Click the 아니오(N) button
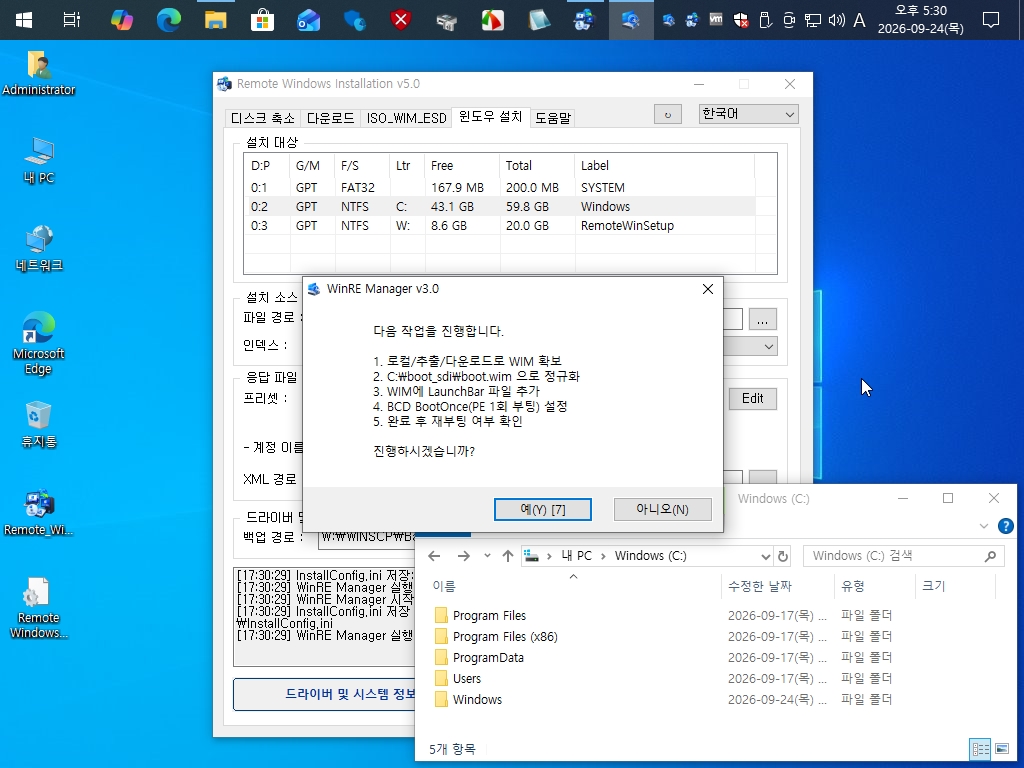This screenshot has height=768, width=1024. pos(662,509)
